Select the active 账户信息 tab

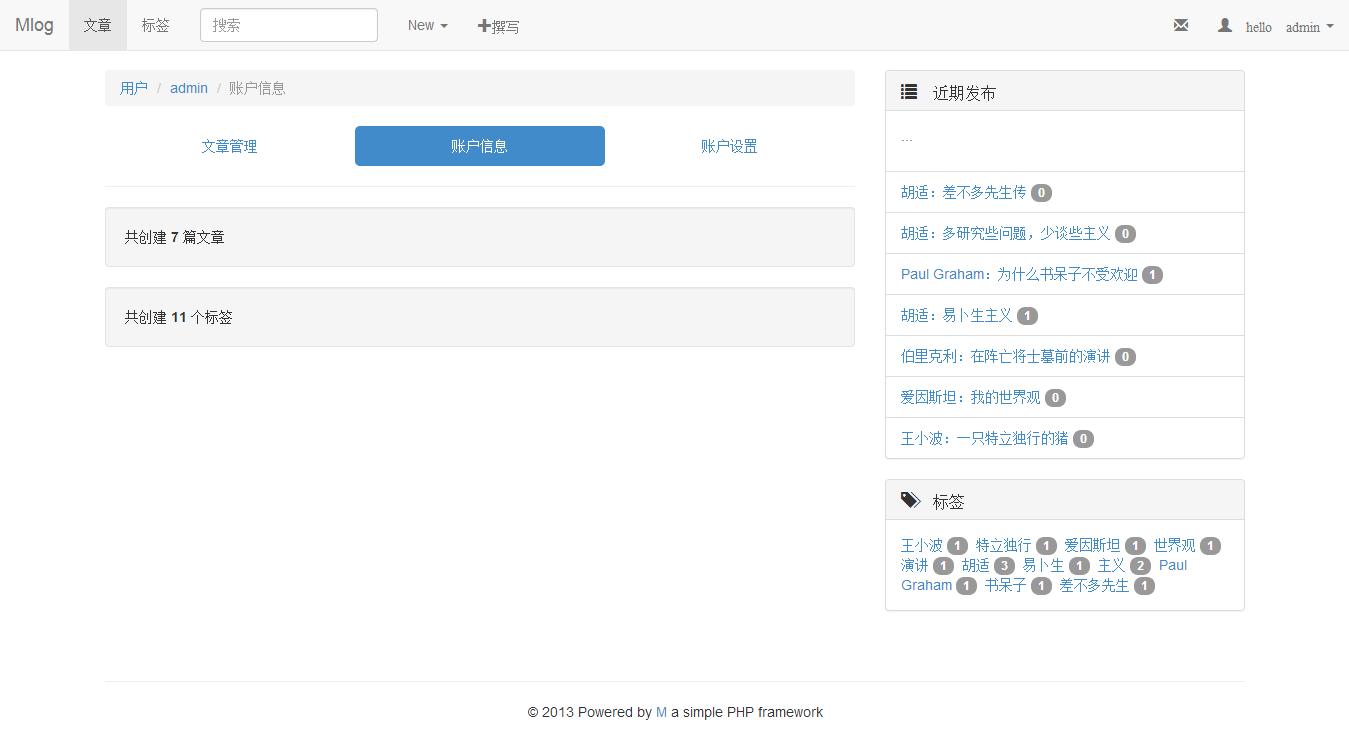pos(479,146)
